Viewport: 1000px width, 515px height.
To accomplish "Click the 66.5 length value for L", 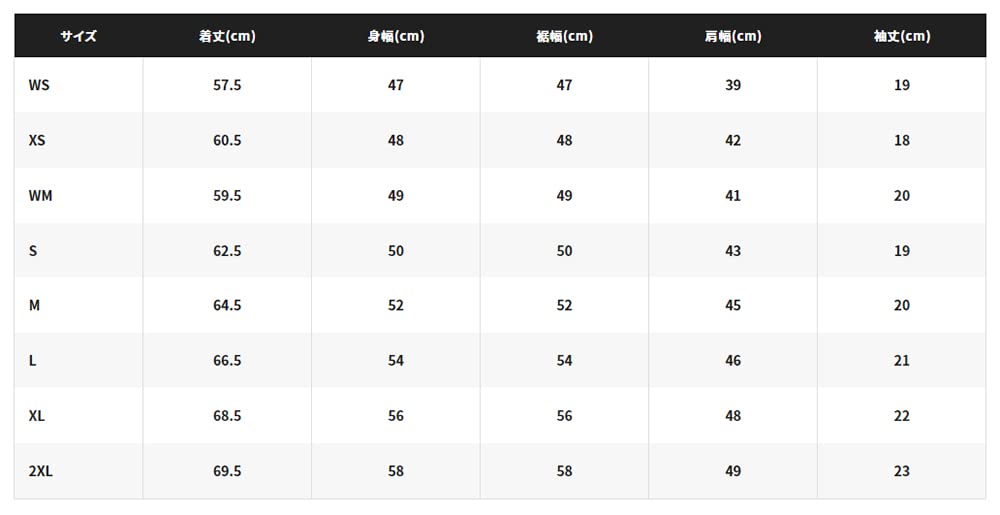I will [x=227, y=360].
